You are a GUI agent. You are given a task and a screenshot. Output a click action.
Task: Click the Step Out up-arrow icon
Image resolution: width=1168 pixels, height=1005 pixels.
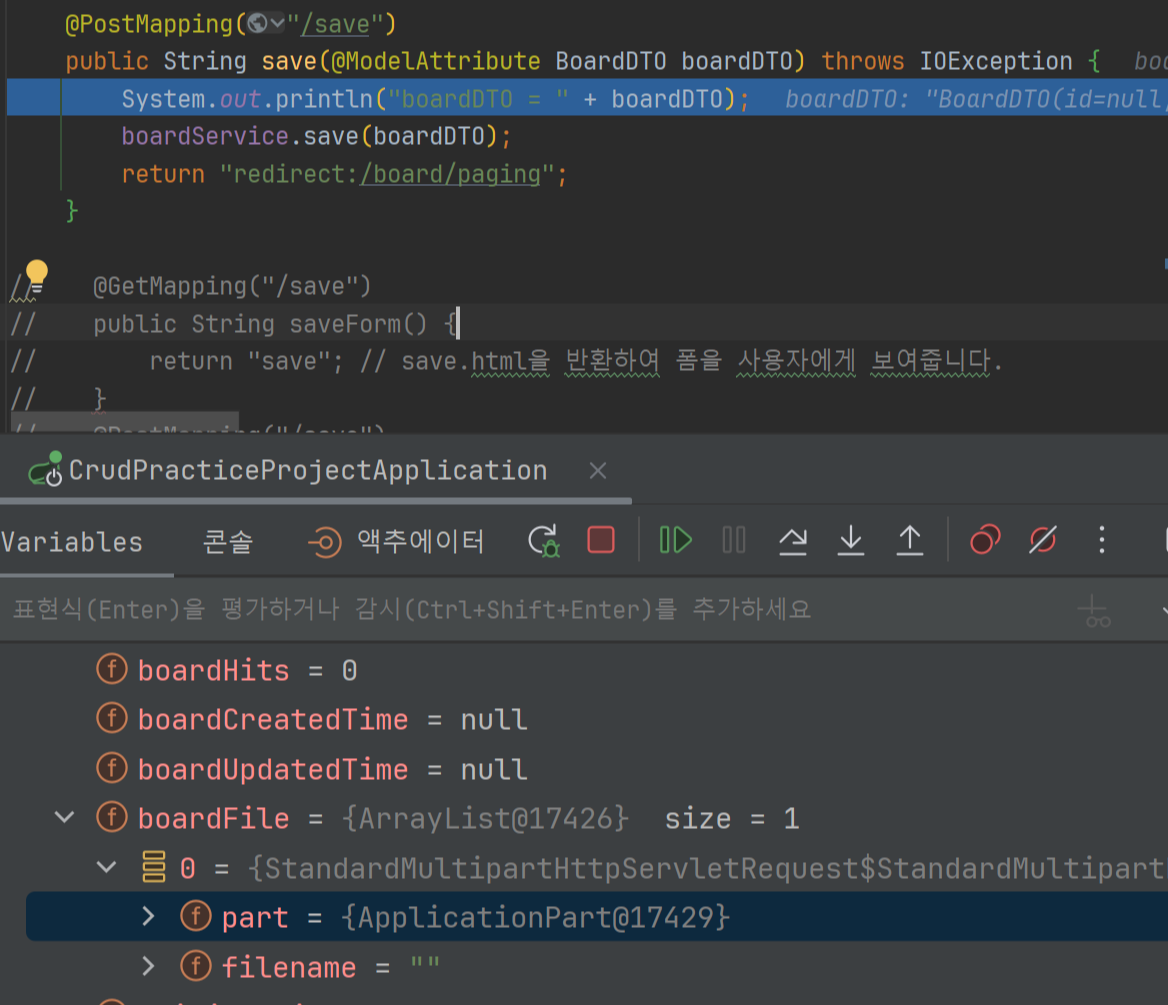[x=909, y=540]
